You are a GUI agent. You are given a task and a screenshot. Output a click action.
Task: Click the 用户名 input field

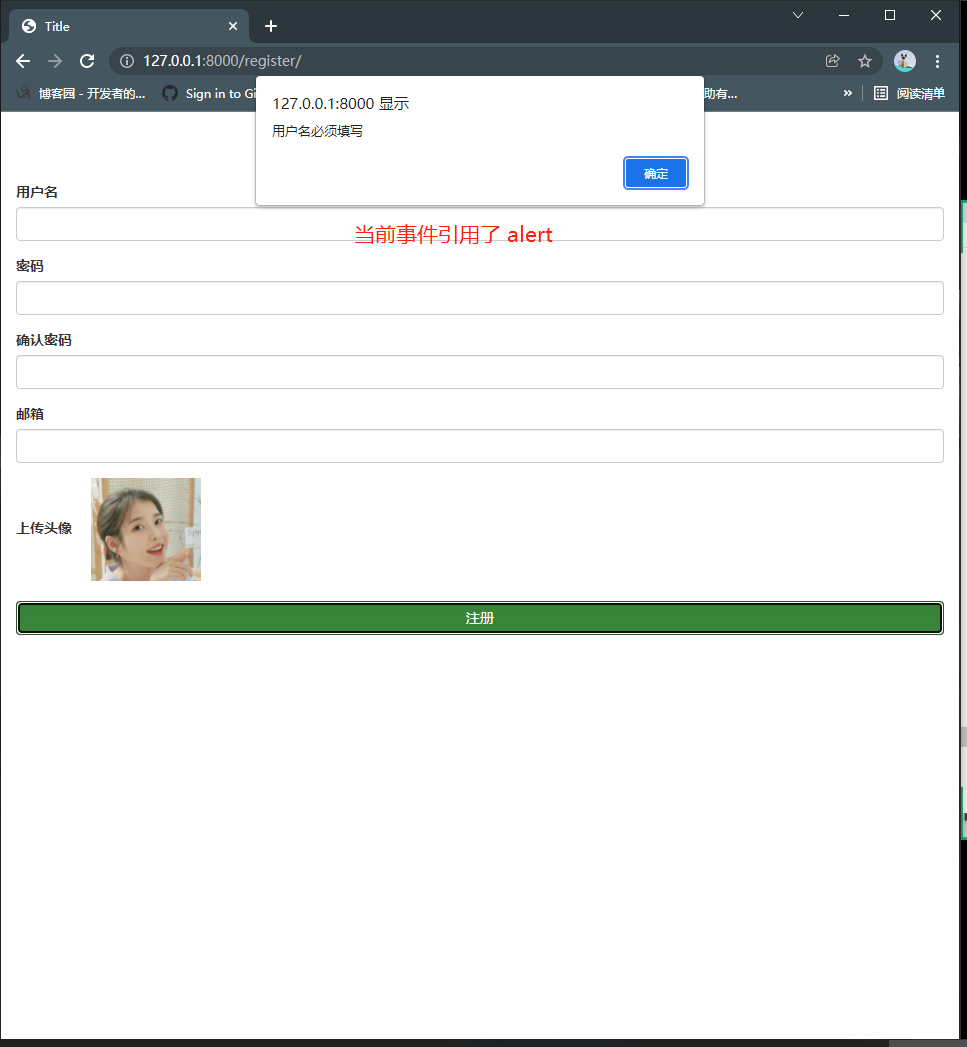[x=479, y=224]
